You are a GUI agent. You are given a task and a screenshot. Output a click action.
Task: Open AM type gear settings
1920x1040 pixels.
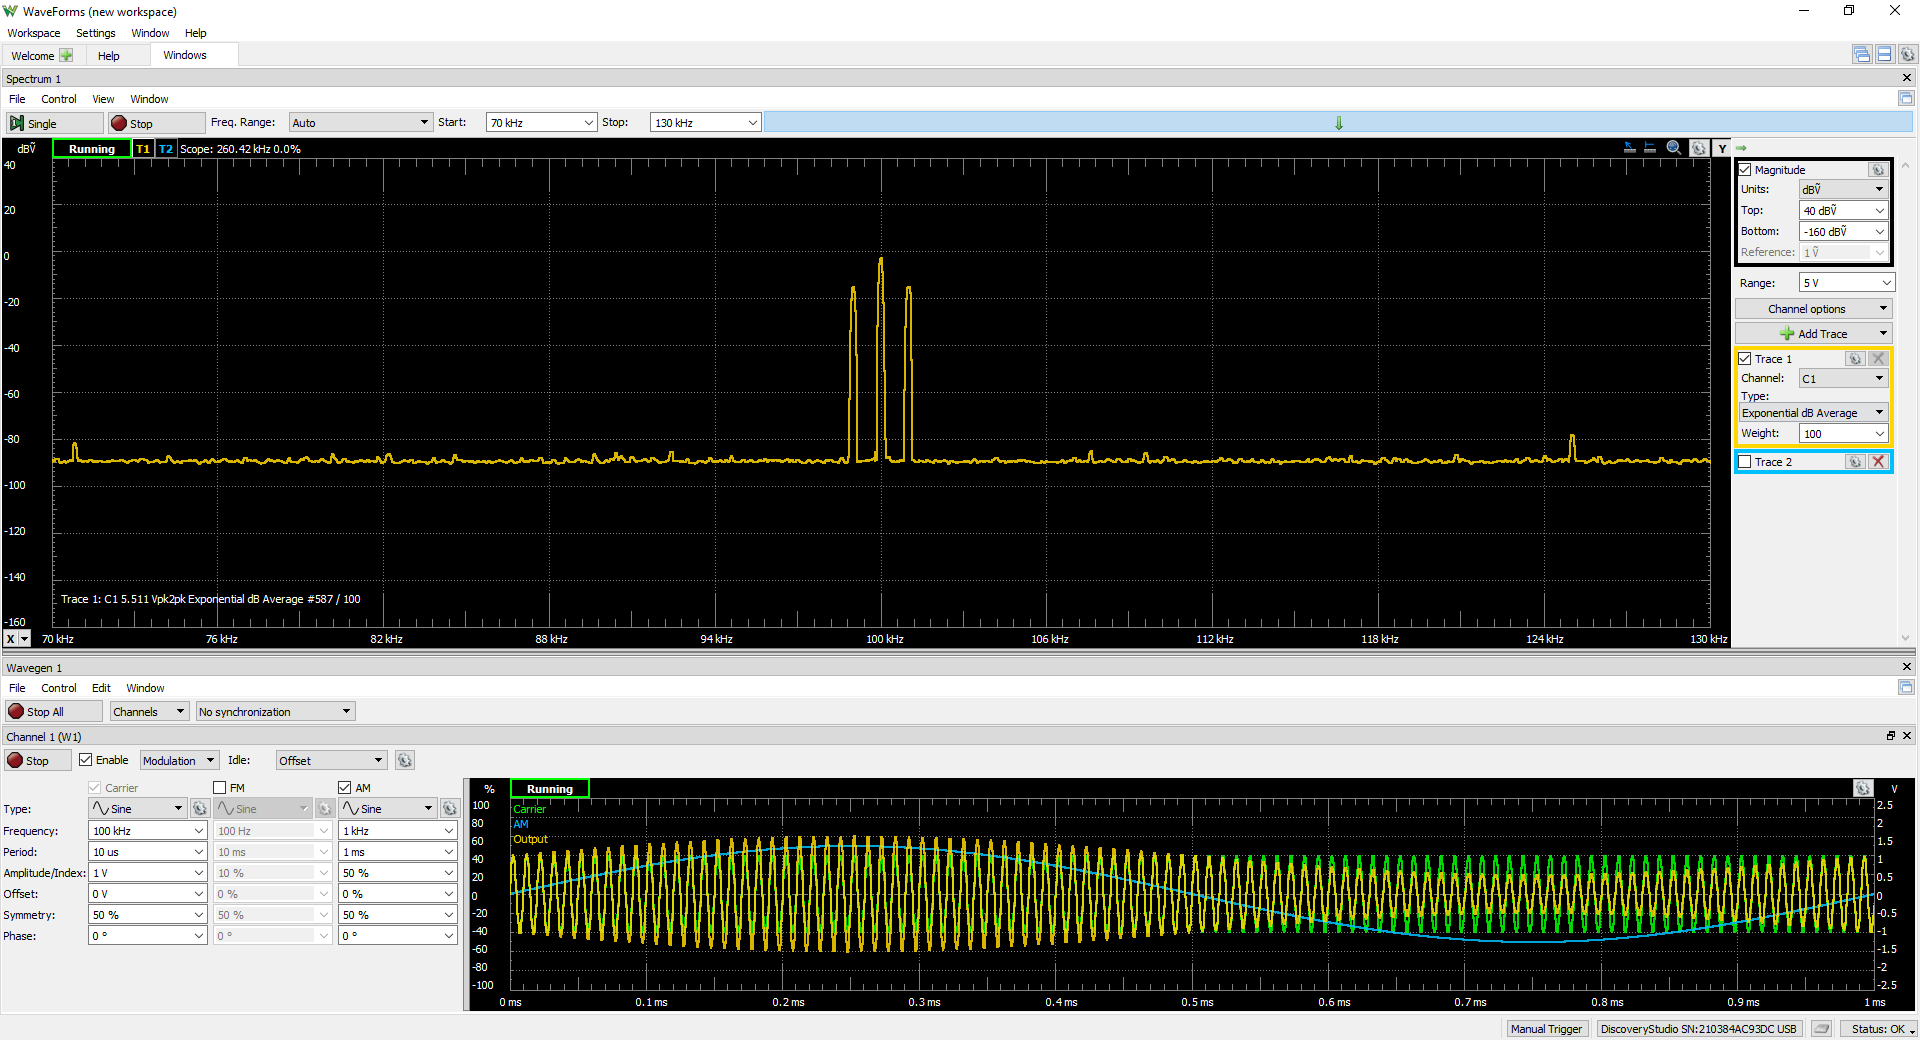(x=449, y=809)
